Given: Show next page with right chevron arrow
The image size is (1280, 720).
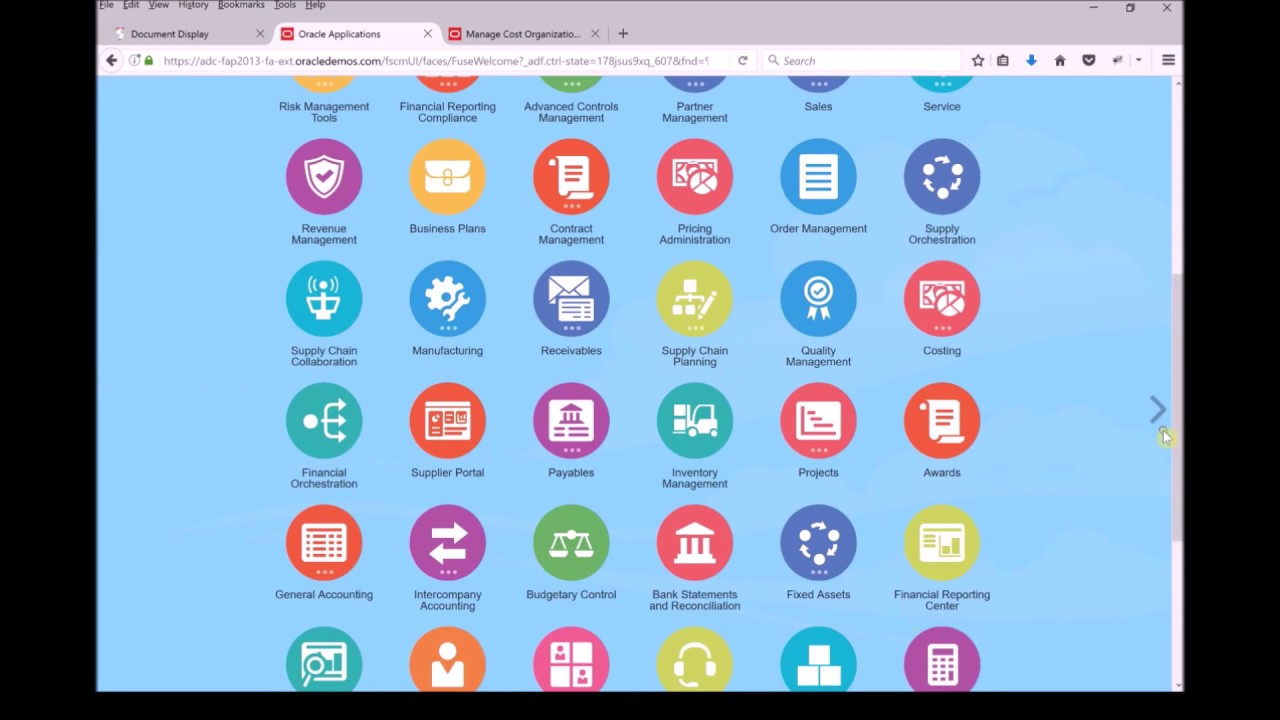Looking at the screenshot, I should (1158, 409).
